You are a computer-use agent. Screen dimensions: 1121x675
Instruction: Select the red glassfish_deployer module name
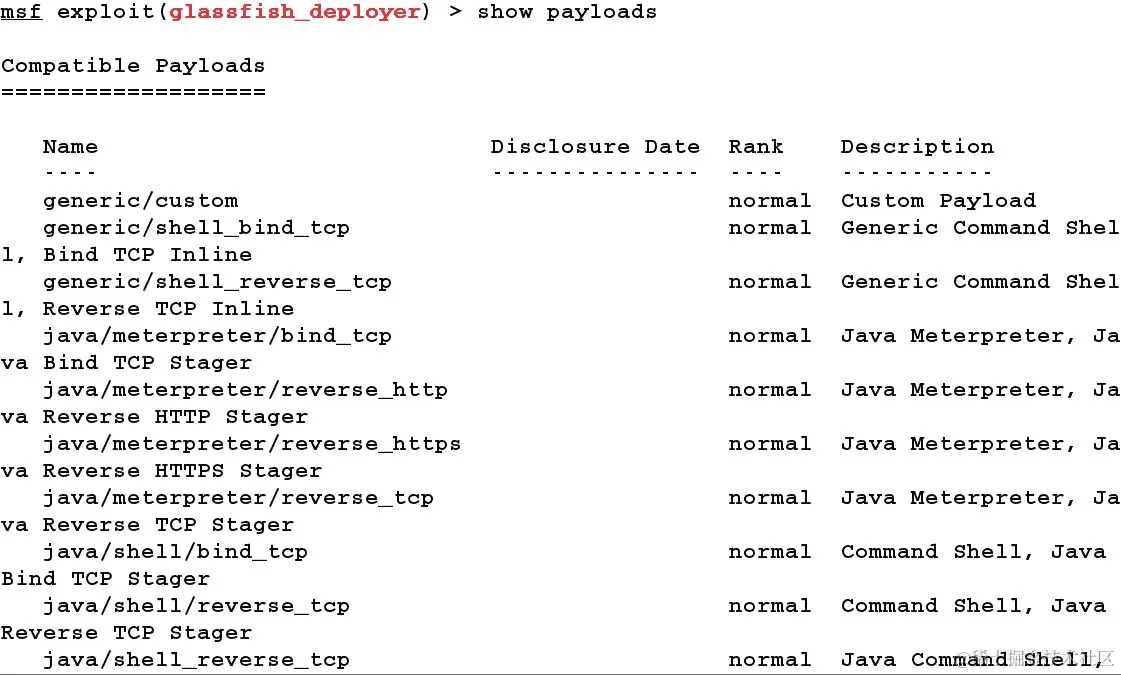tap(295, 13)
